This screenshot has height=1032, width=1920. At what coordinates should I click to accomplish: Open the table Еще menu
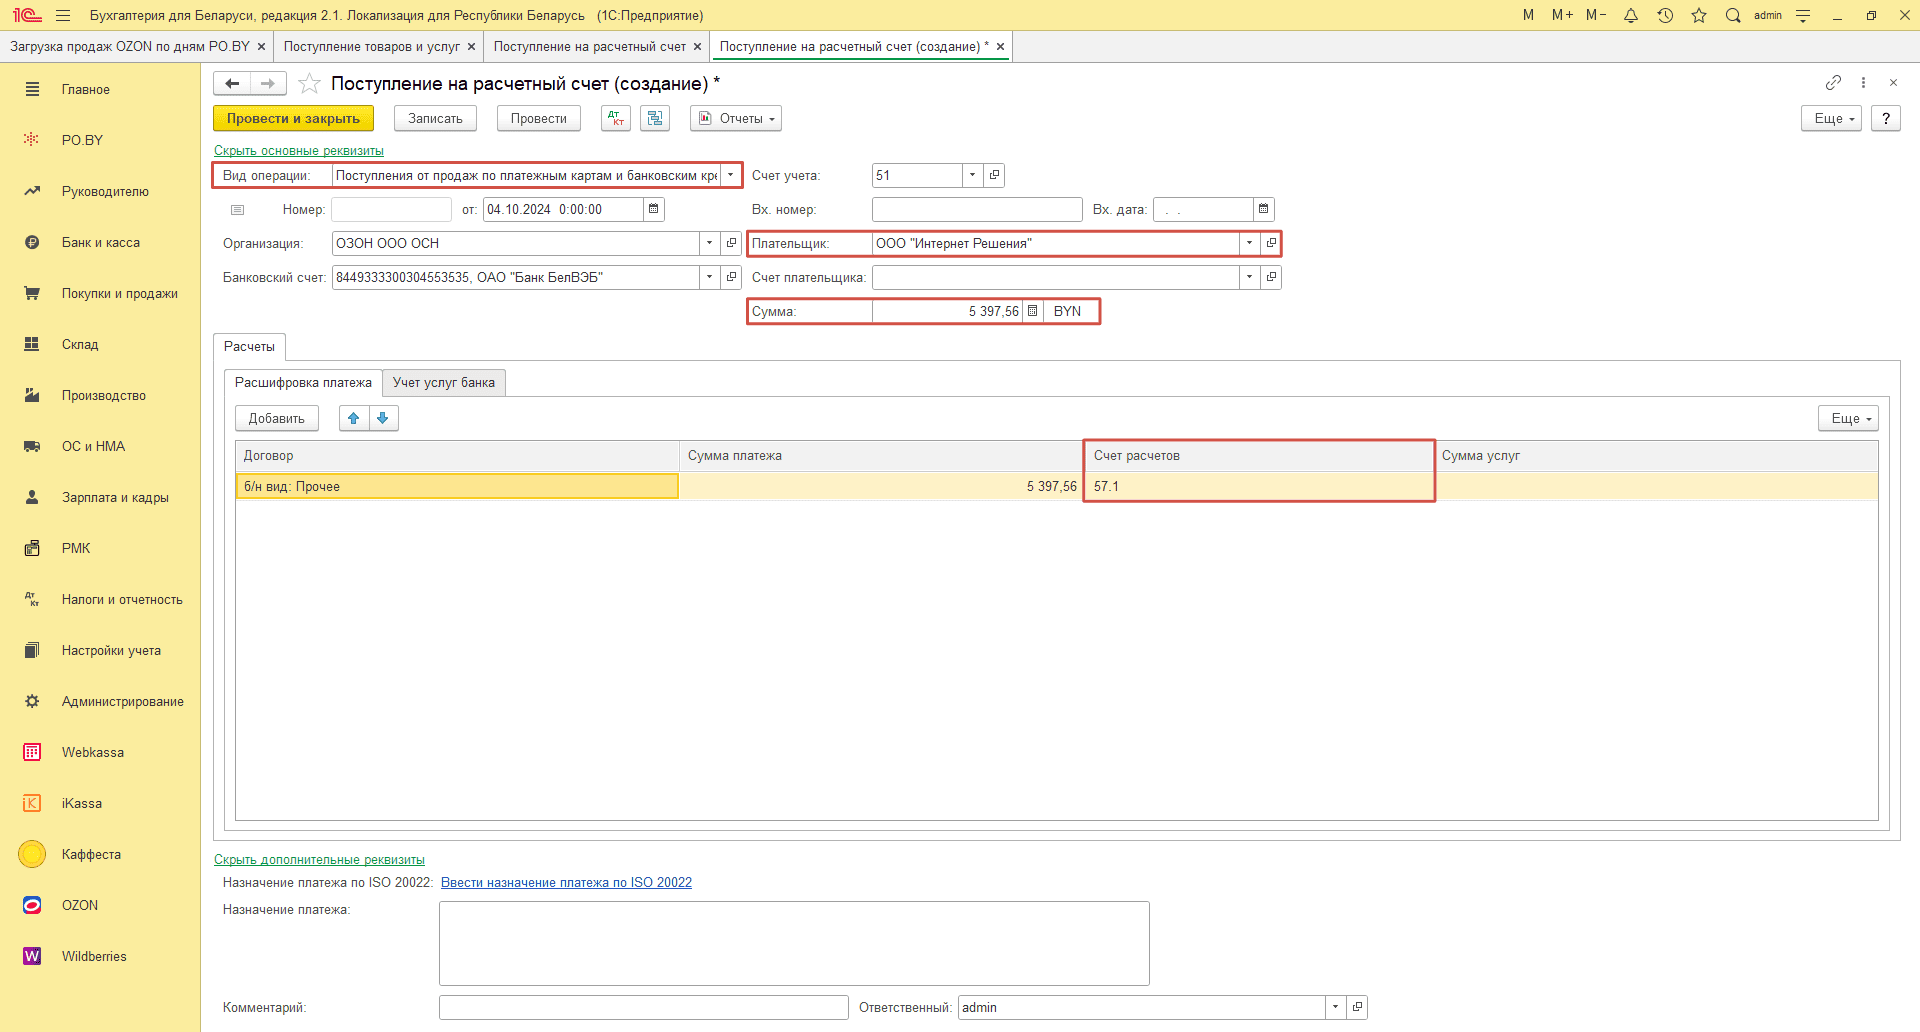(x=1848, y=418)
